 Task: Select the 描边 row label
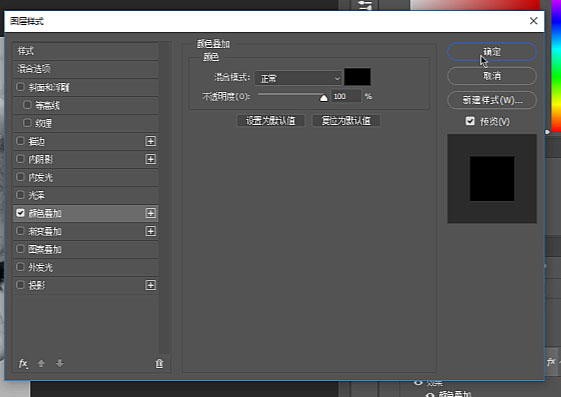click(37, 141)
